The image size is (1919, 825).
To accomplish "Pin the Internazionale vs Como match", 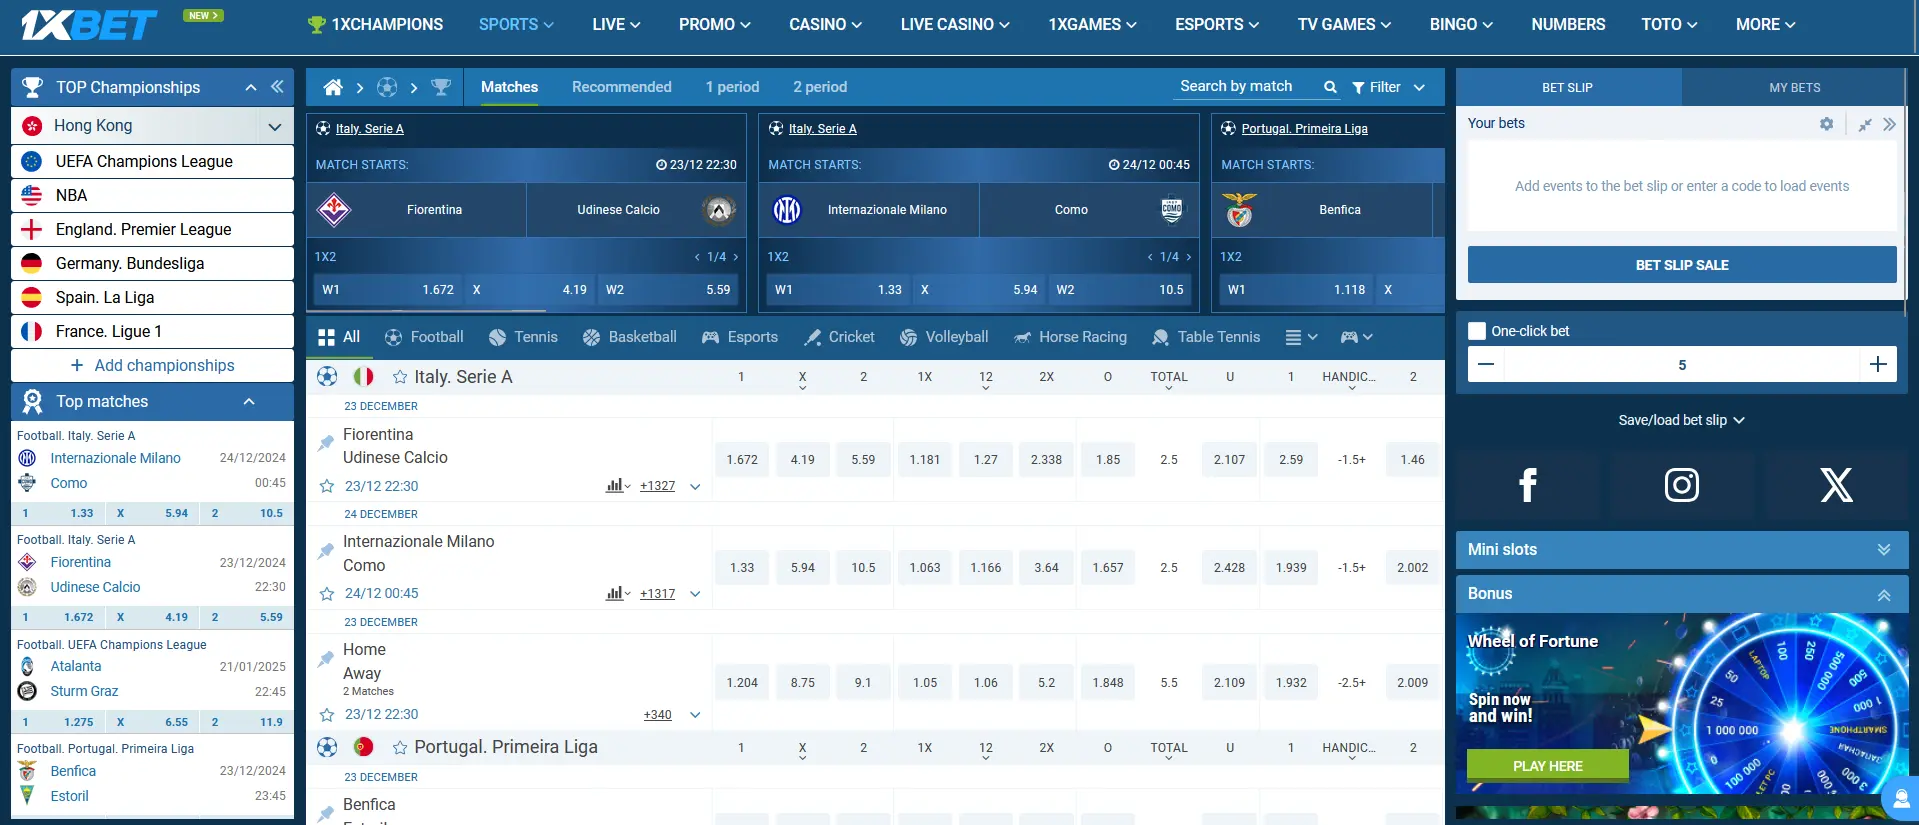I will [325, 550].
